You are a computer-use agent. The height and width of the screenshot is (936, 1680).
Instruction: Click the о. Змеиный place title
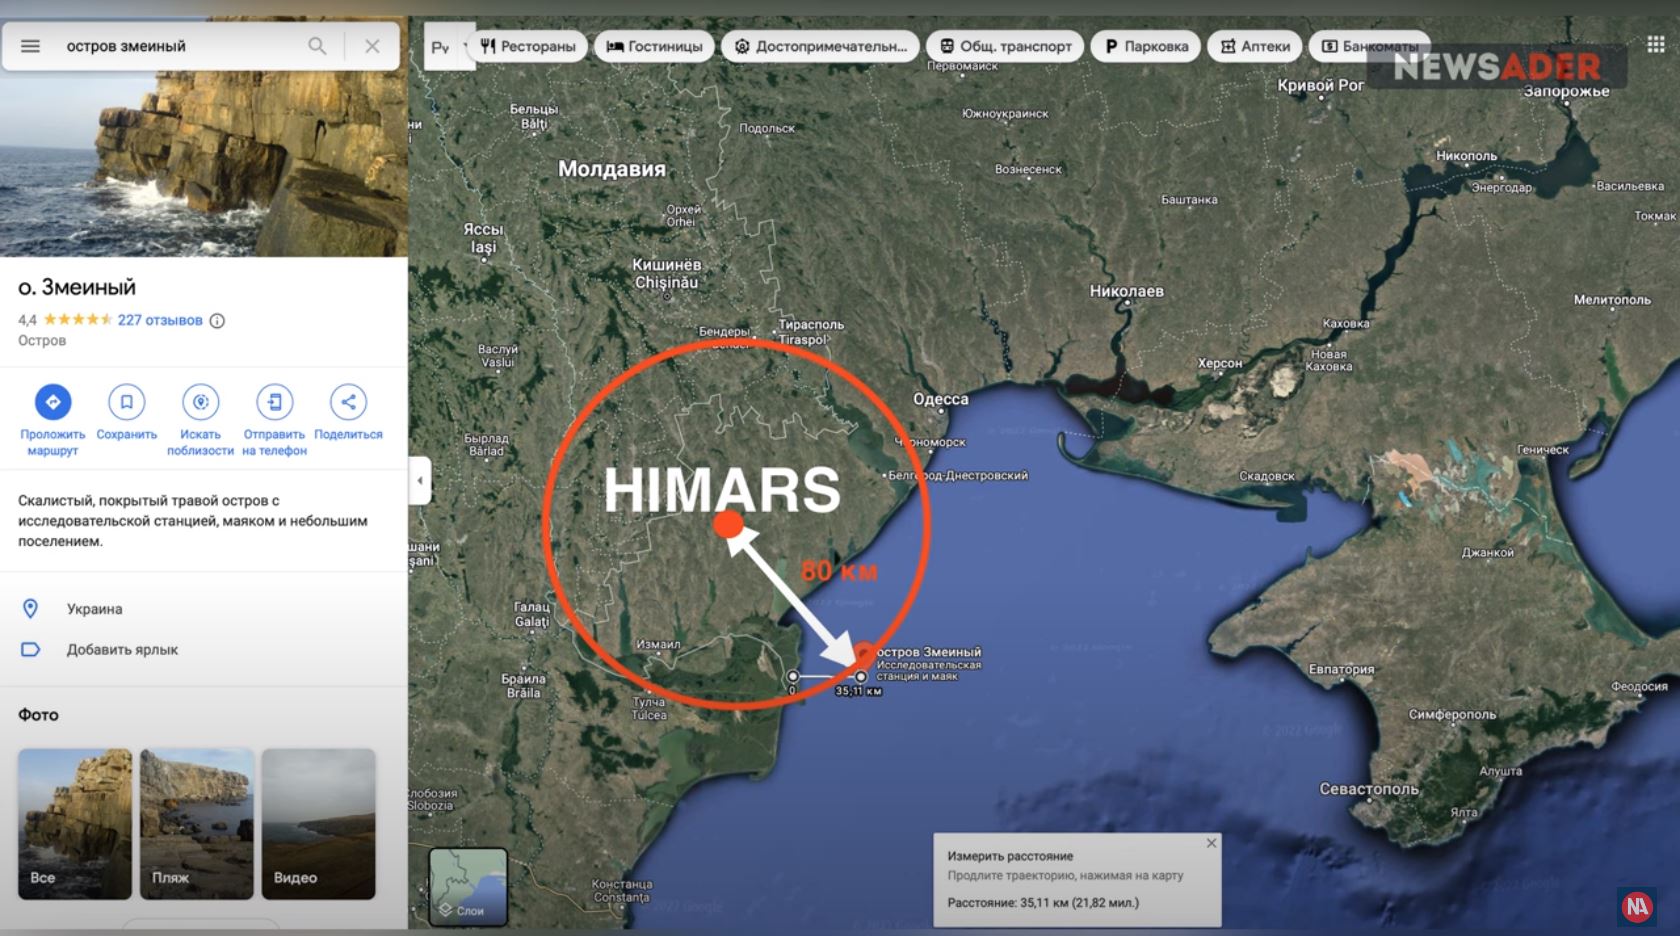point(77,287)
